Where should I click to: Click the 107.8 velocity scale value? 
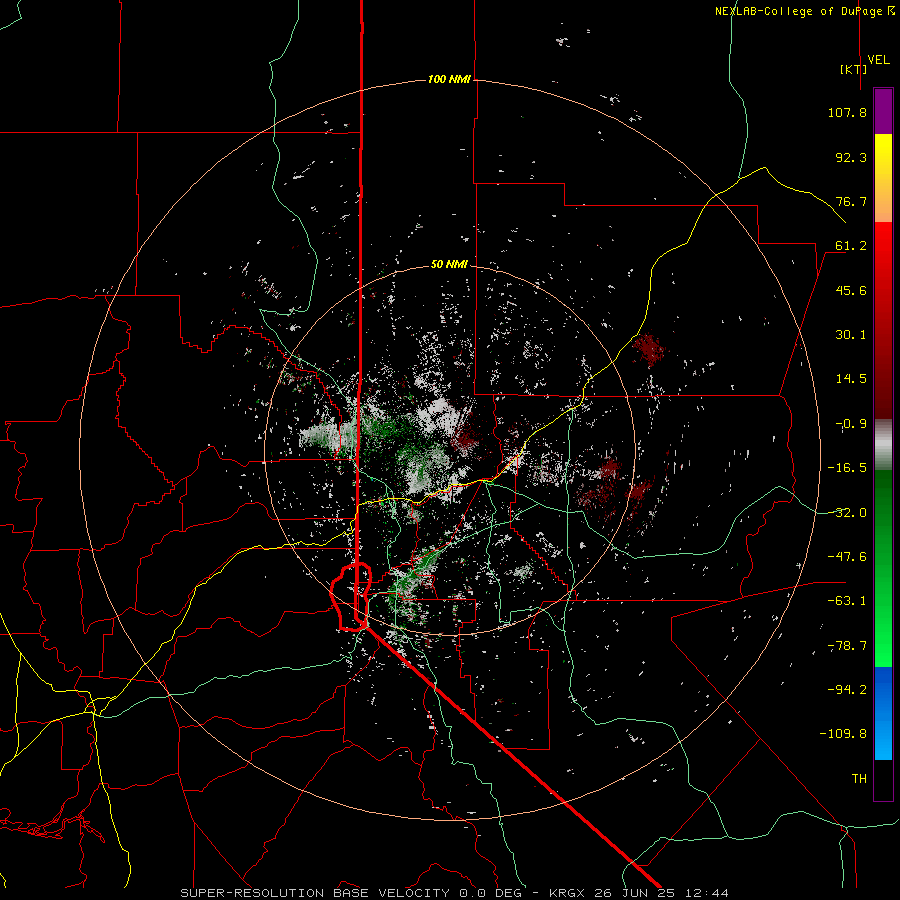pos(847,112)
